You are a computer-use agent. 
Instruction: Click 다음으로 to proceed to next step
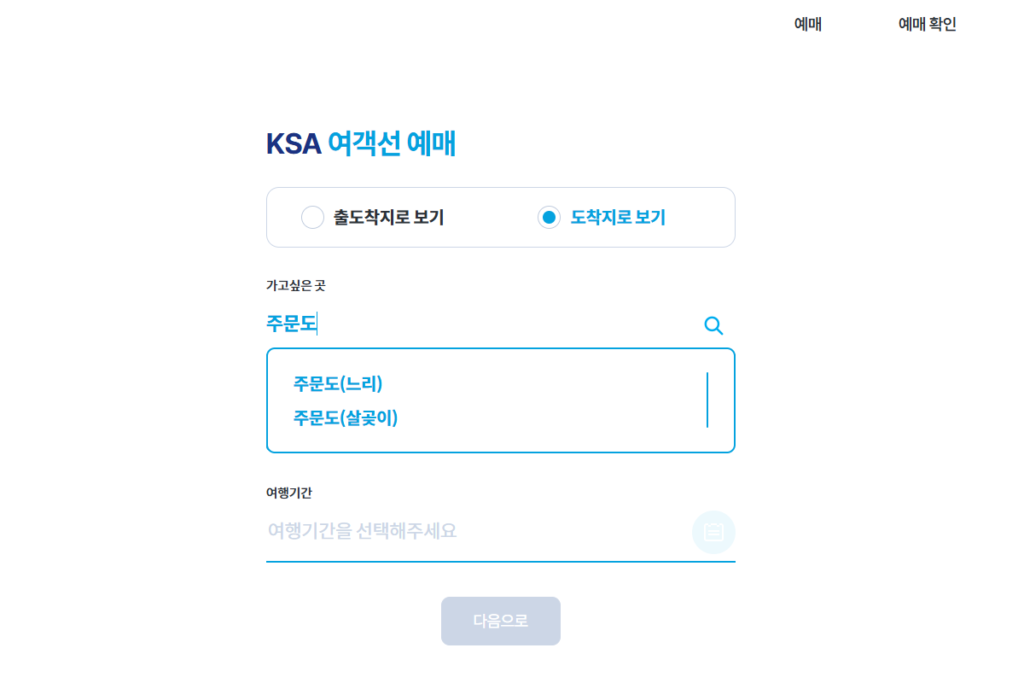point(500,620)
